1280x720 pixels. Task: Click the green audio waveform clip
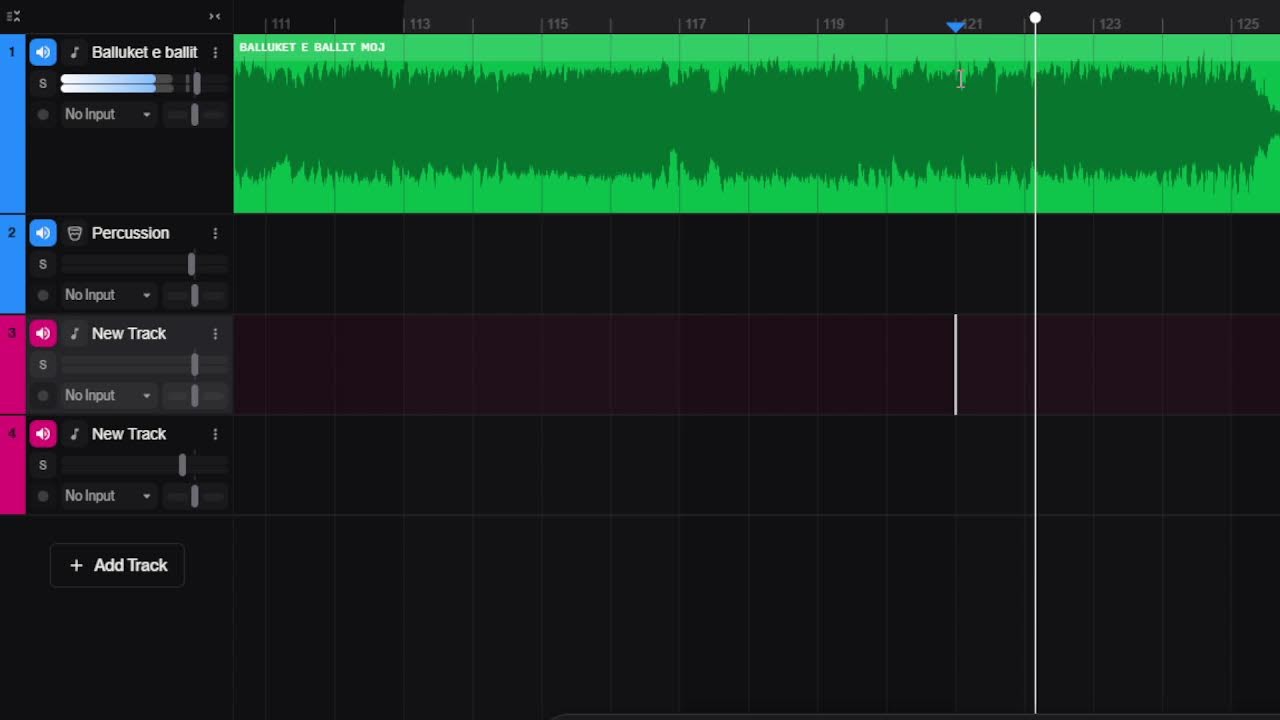point(757,124)
